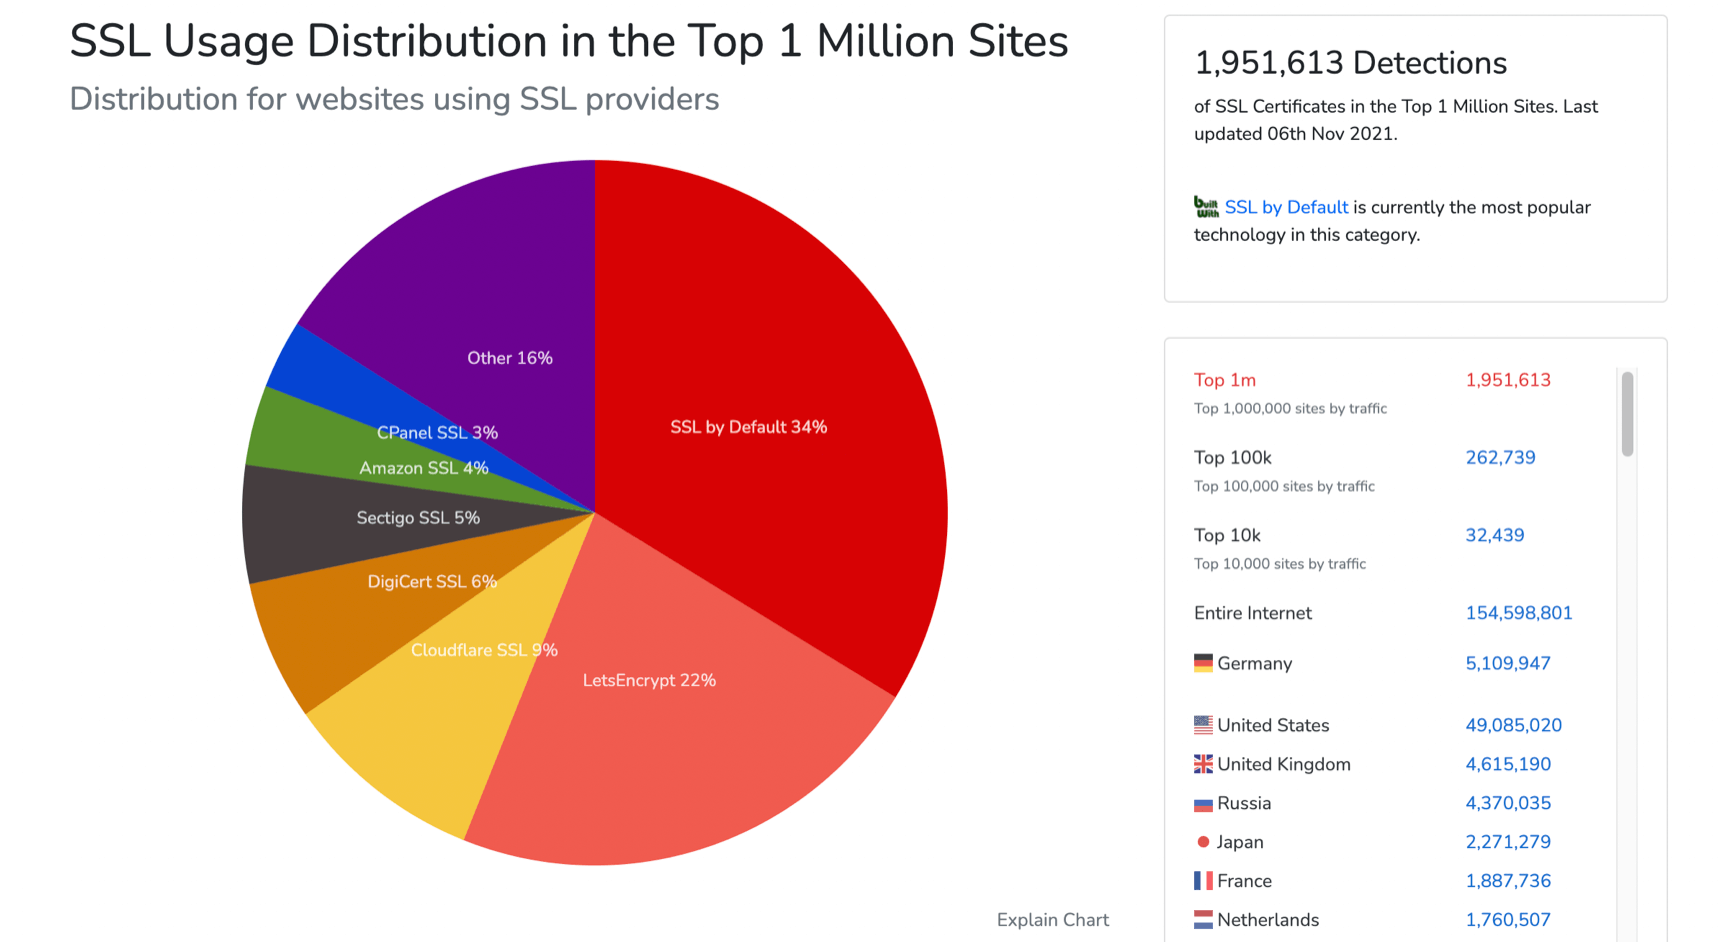1720x942 pixels.
Task: Open United Kingdom's 4,615,190 count
Action: (1508, 764)
